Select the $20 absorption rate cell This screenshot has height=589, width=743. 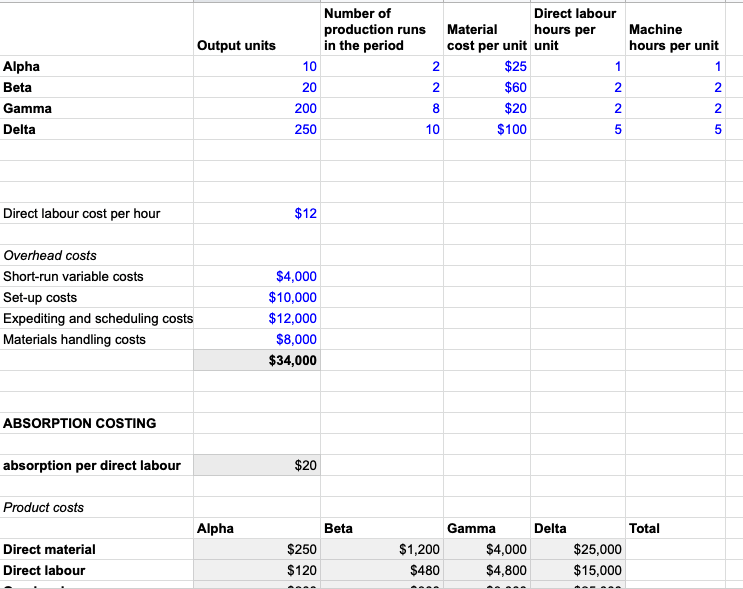pos(257,465)
